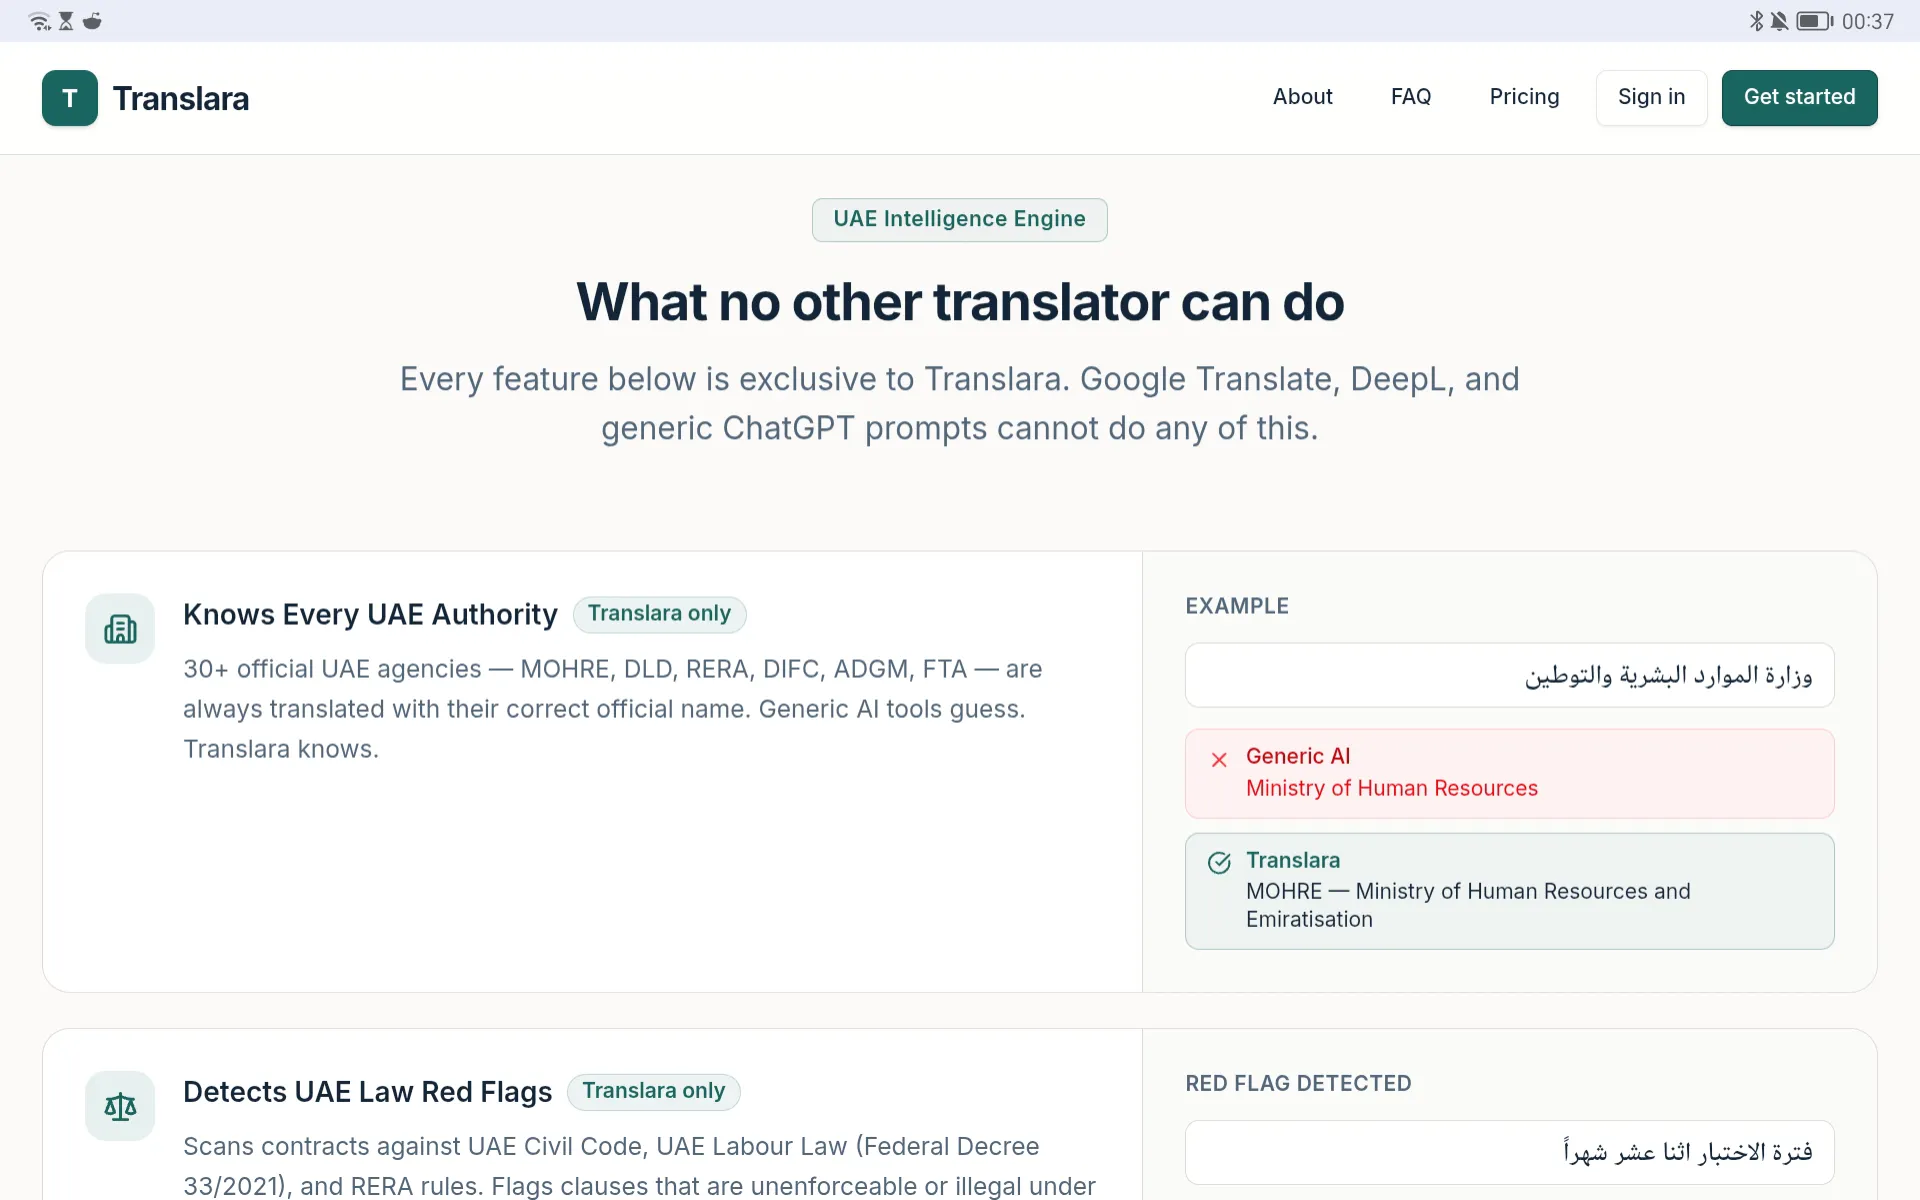Click the Arabic ministry name example box

pyautogui.click(x=1509, y=675)
